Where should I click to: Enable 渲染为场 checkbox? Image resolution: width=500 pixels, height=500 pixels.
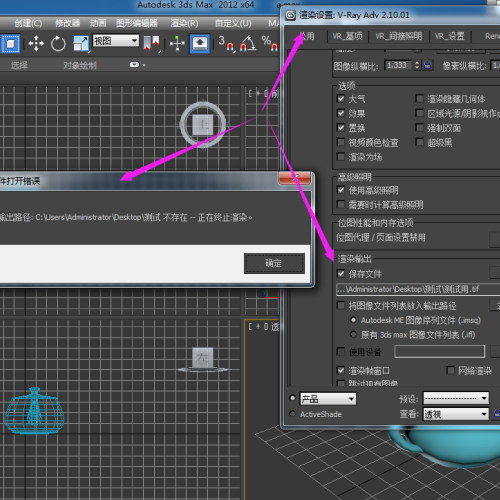pyautogui.click(x=341, y=157)
